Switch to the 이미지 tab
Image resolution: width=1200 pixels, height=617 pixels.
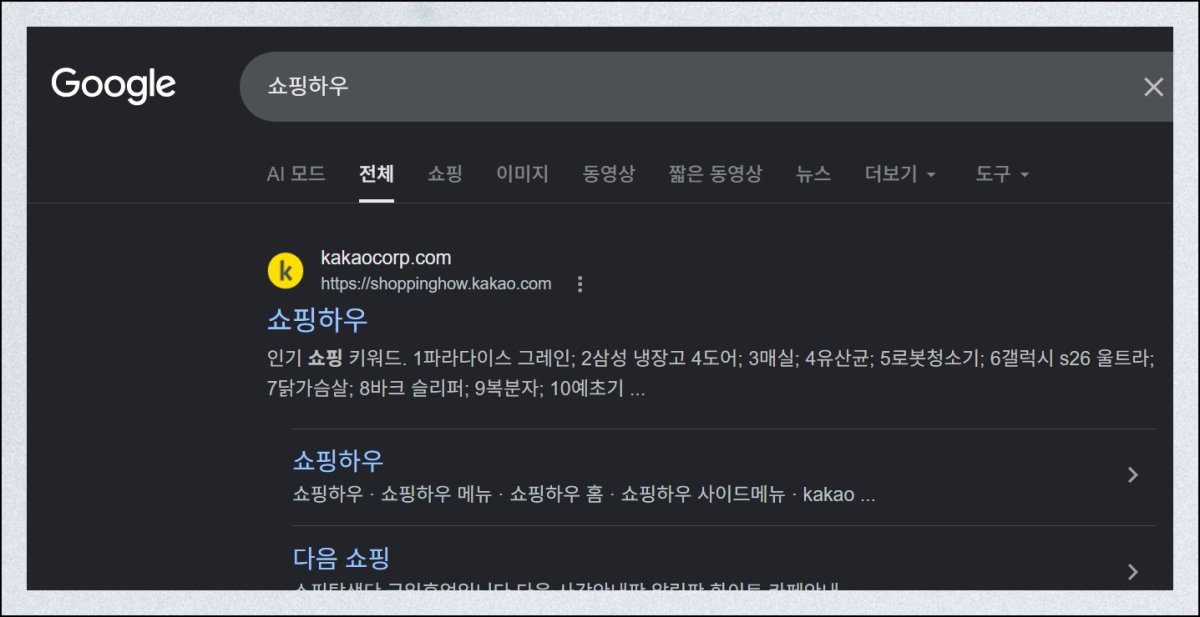pos(522,174)
